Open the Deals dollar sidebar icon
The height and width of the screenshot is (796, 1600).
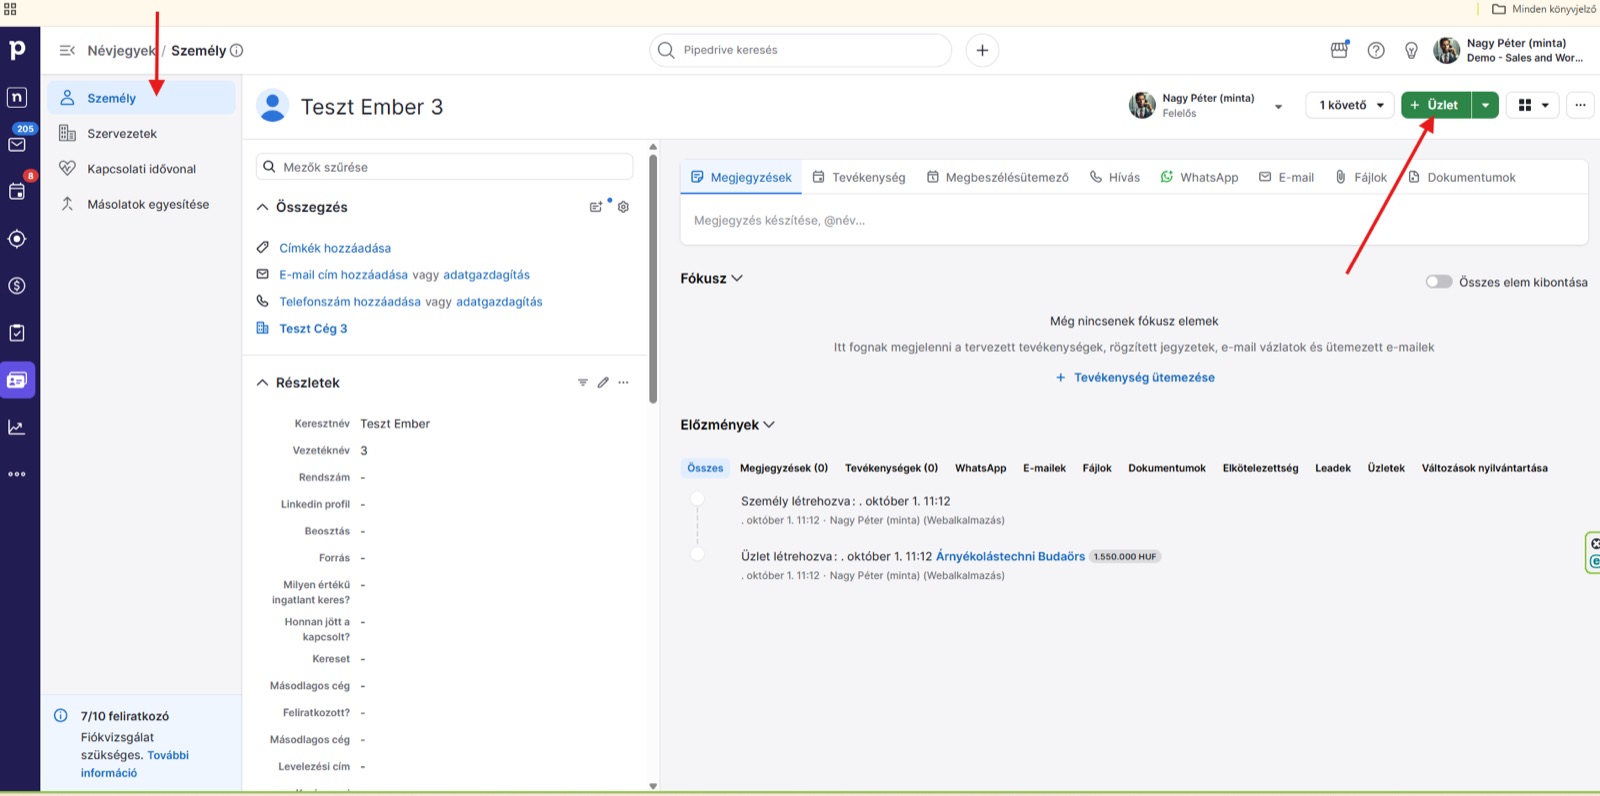point(17,286)
